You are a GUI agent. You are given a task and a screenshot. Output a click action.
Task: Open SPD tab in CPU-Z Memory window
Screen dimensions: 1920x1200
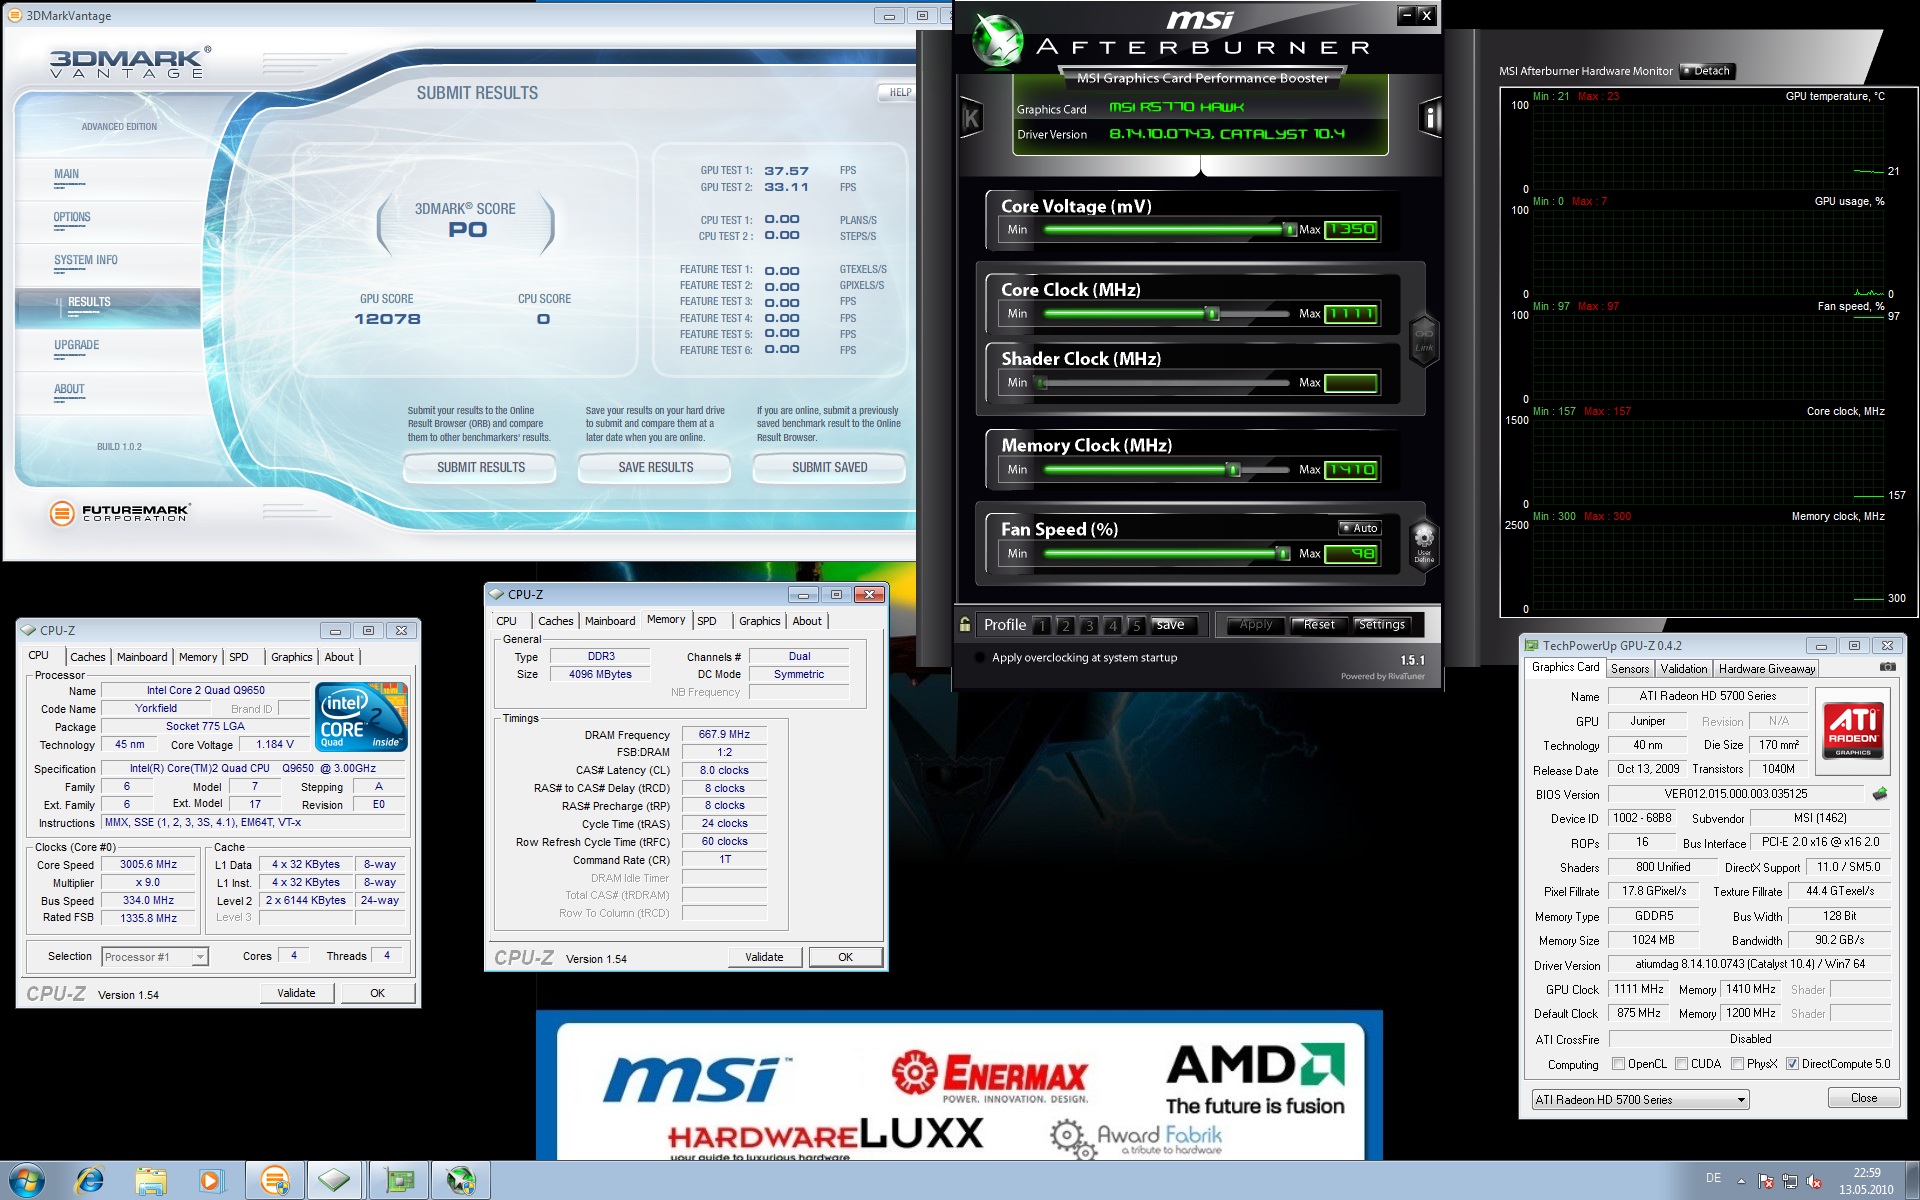tap(707, 621)
